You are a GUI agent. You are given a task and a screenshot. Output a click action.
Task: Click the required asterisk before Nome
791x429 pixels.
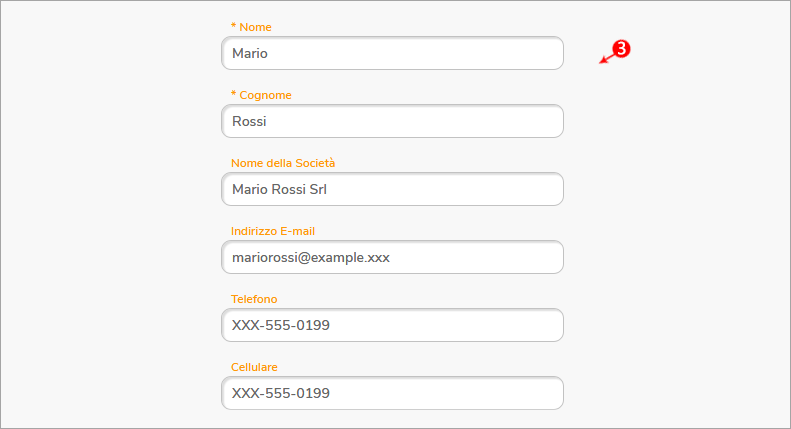coord(234,26)
